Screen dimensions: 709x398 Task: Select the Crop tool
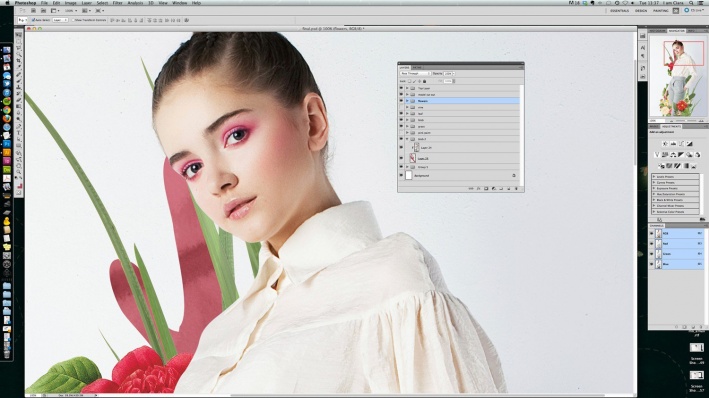pos(19,60)
